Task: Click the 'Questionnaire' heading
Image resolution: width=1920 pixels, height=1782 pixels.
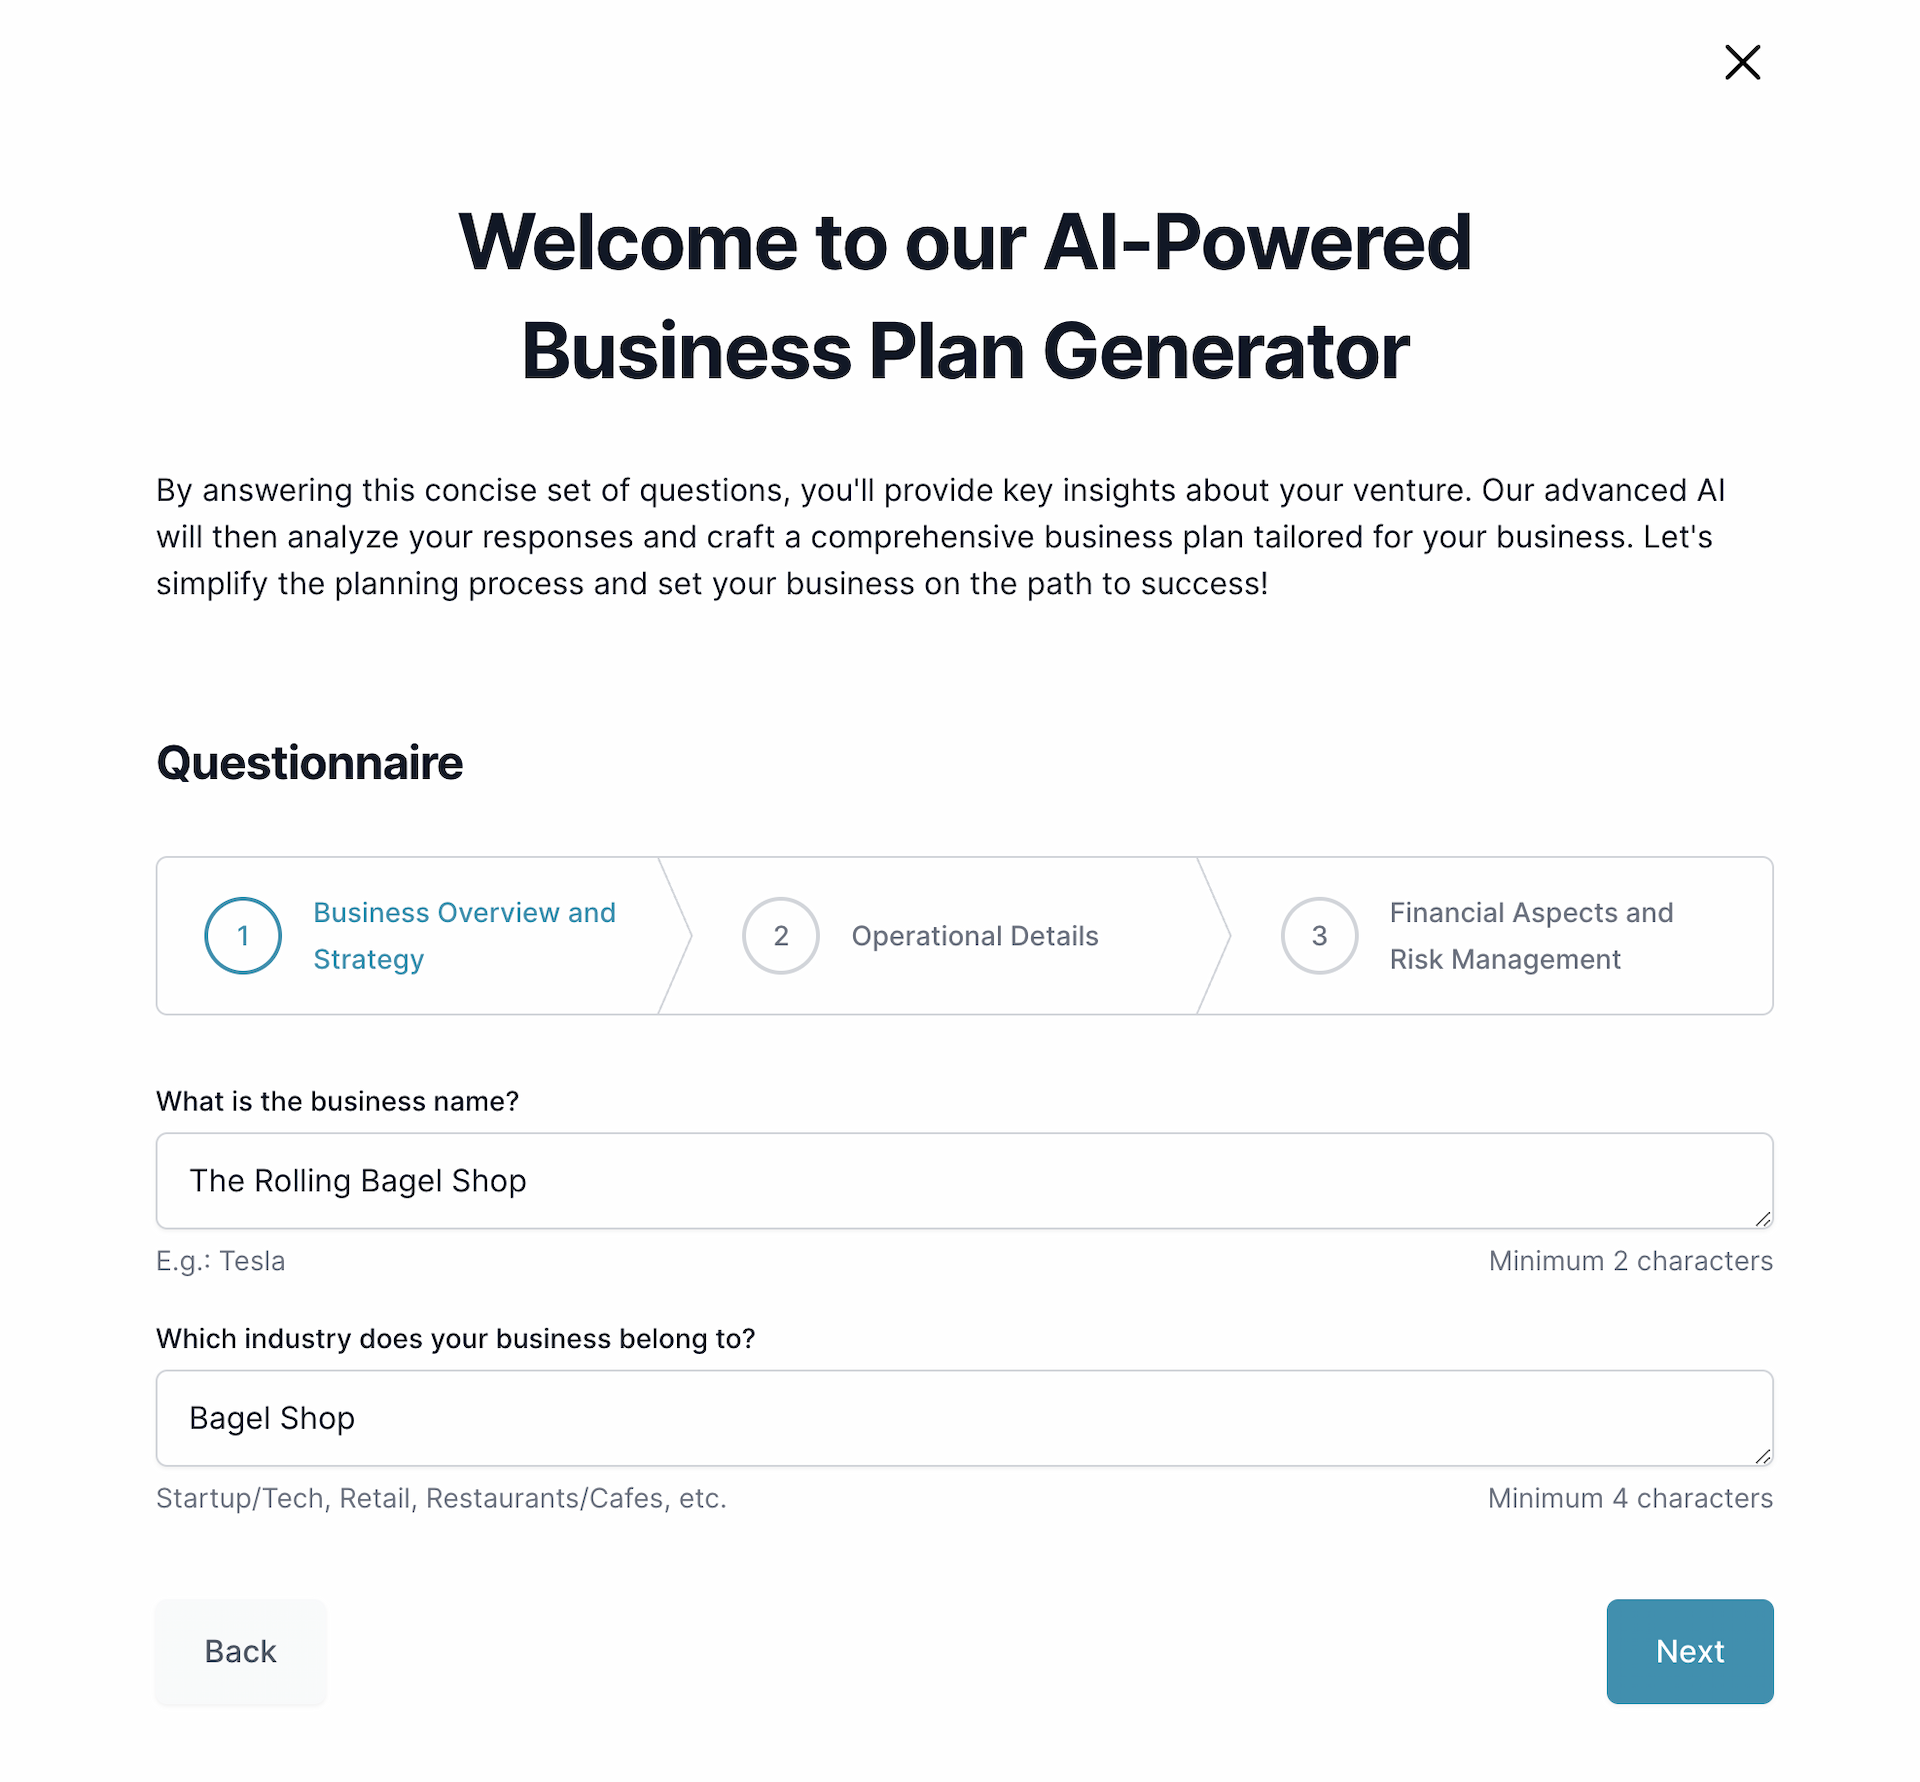Action: click(x=309, y=762)
